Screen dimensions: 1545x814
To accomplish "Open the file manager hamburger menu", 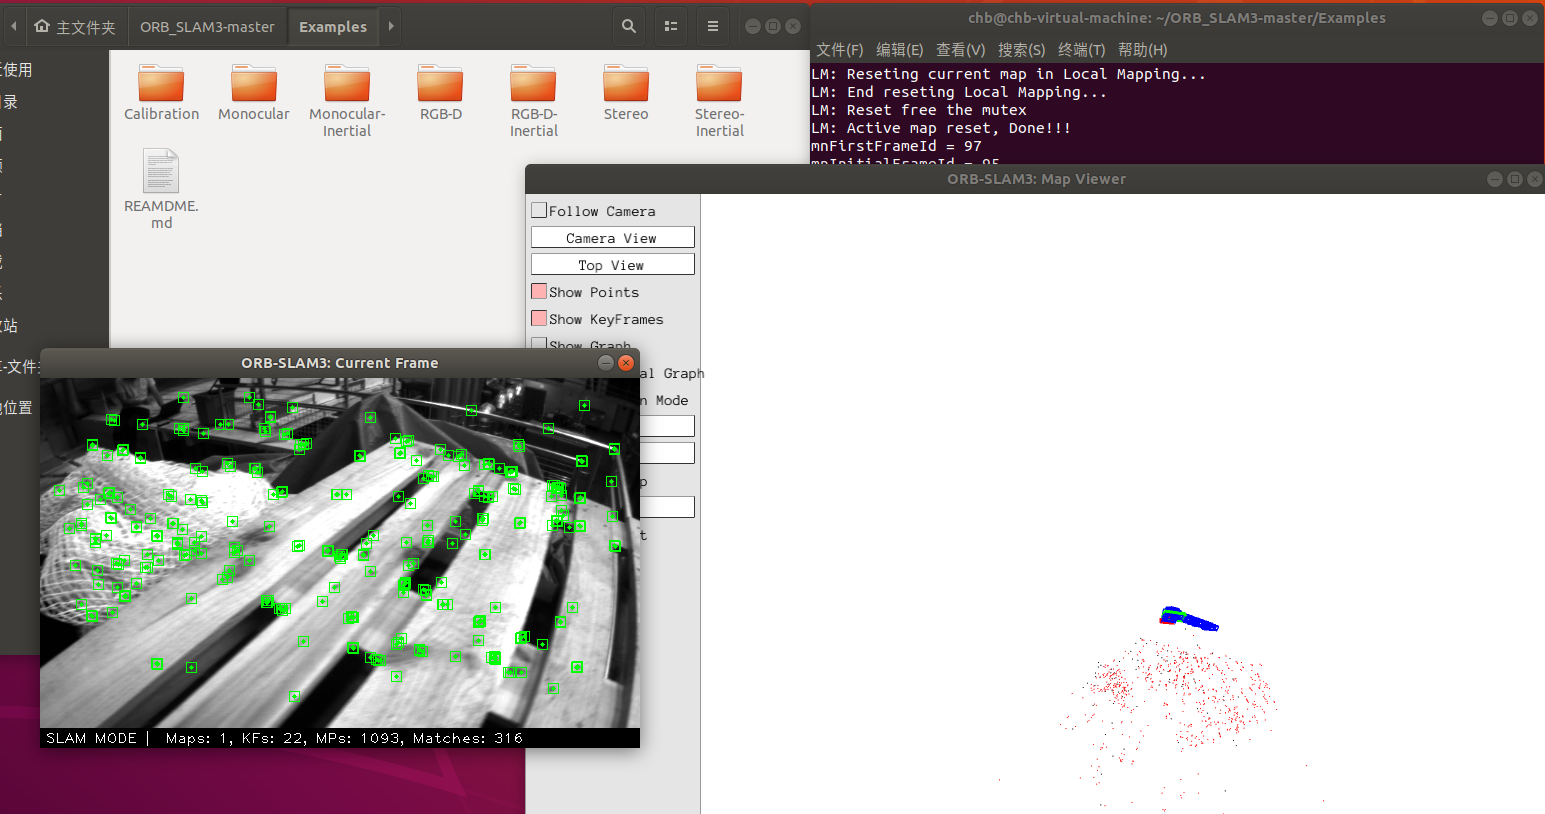I will (x=713, y=26).
